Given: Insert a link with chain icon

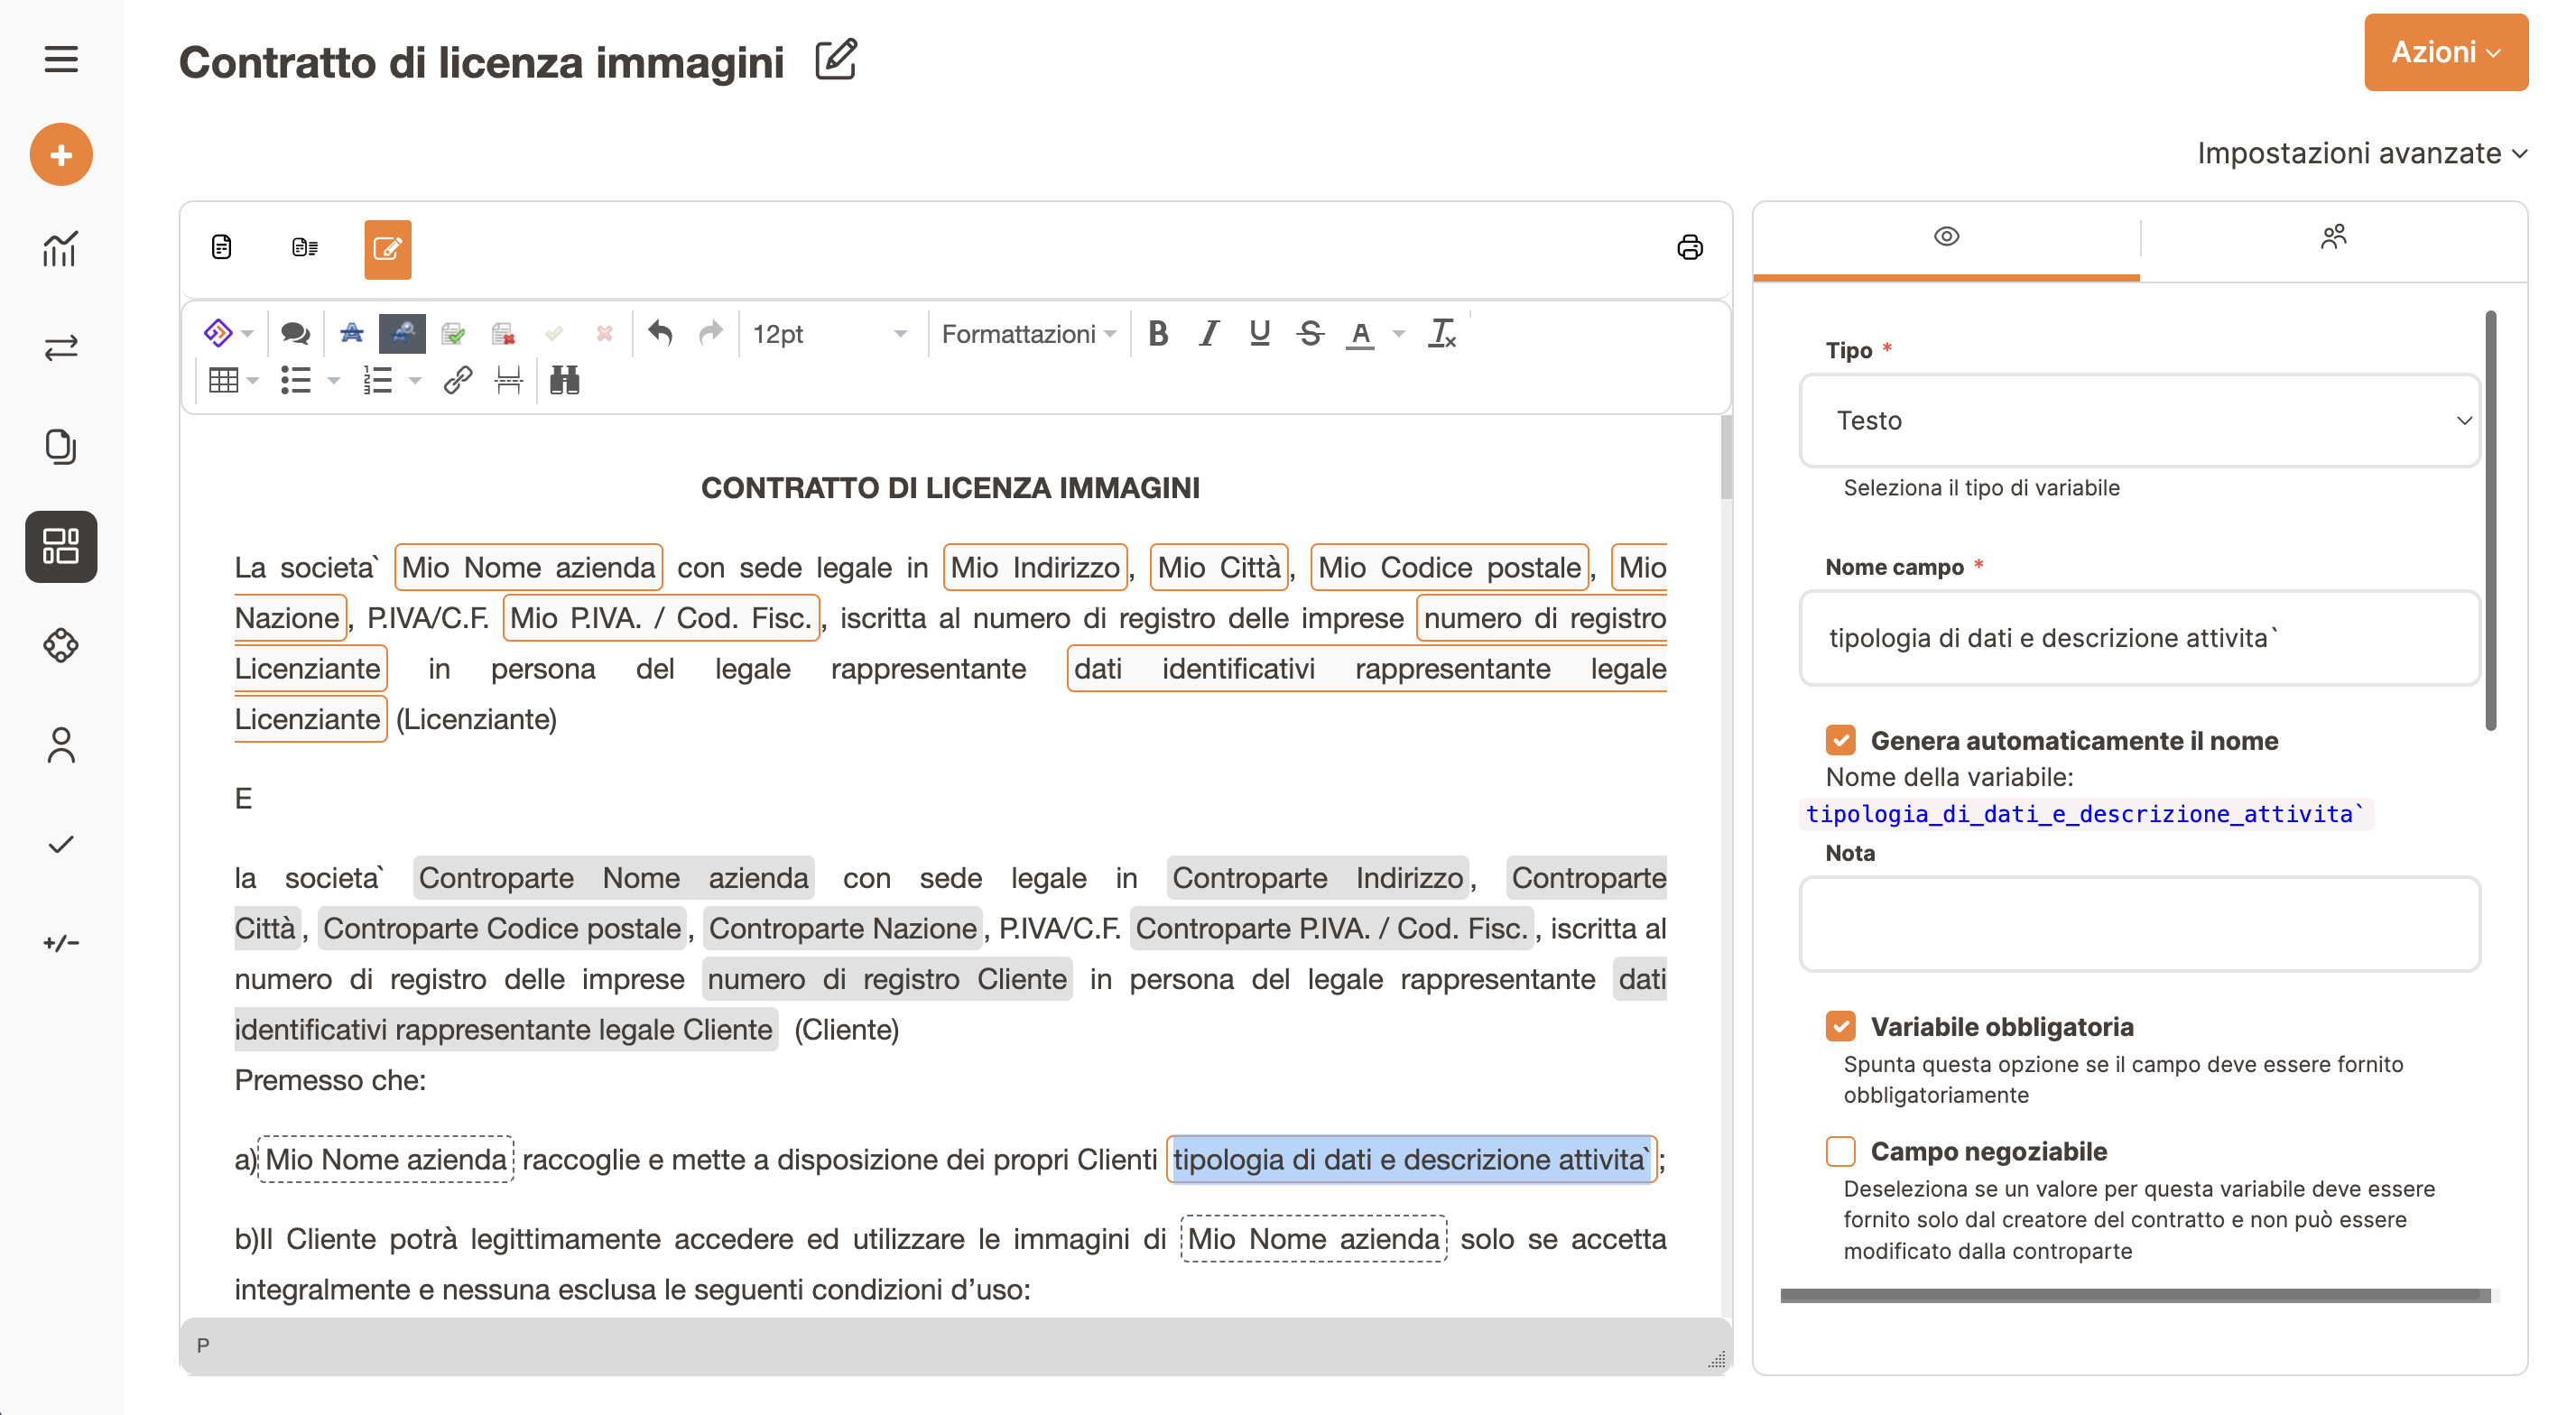Looking at the screenshot, I should 457,380.
